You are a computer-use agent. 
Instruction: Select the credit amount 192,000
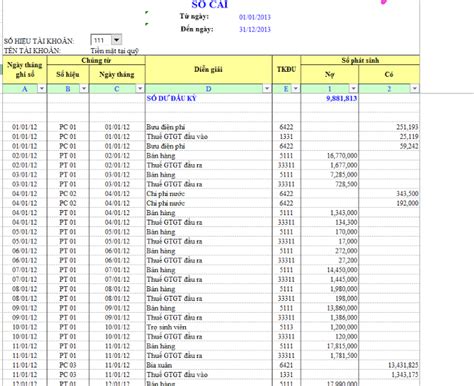pos(407,203)
